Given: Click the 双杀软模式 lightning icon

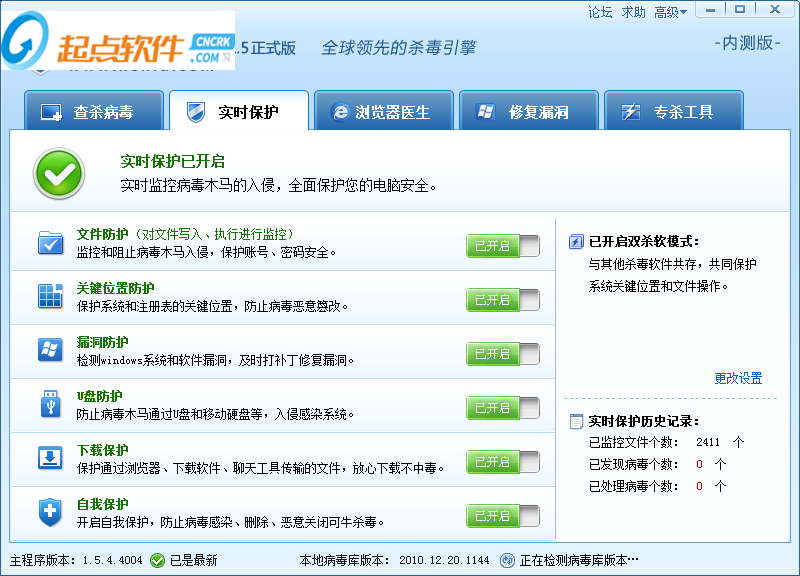Looking at the screenshot, I should tap(576, 242).
